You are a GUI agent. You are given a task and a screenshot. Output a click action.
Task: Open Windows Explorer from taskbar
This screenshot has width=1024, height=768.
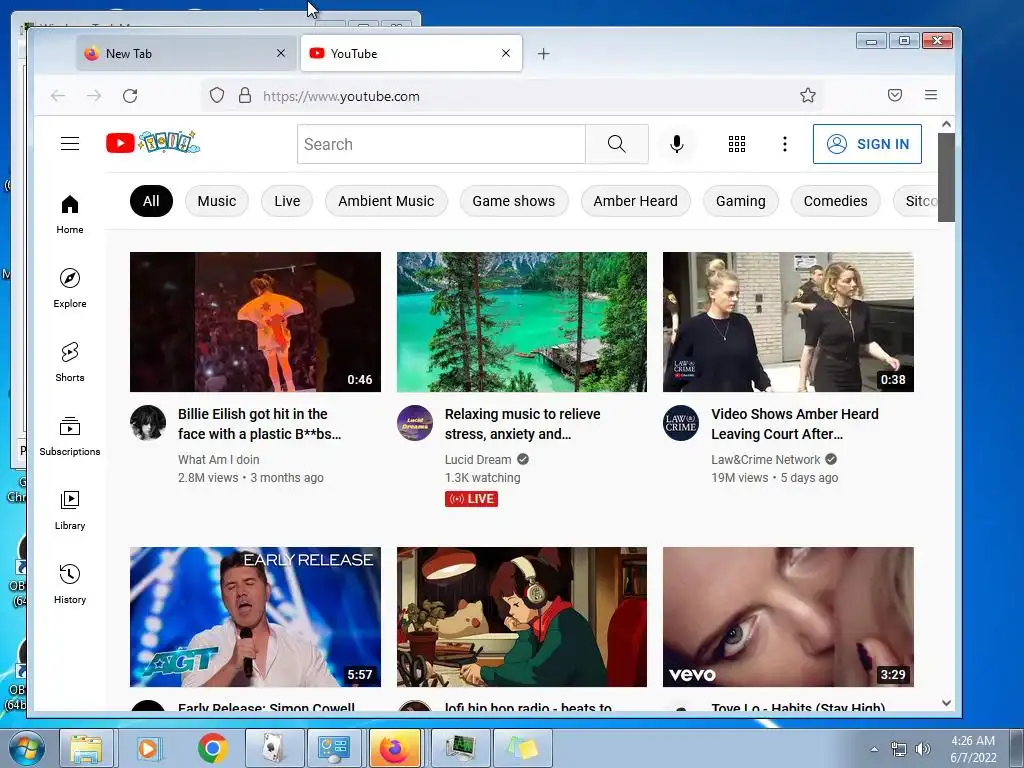(87, 748)
